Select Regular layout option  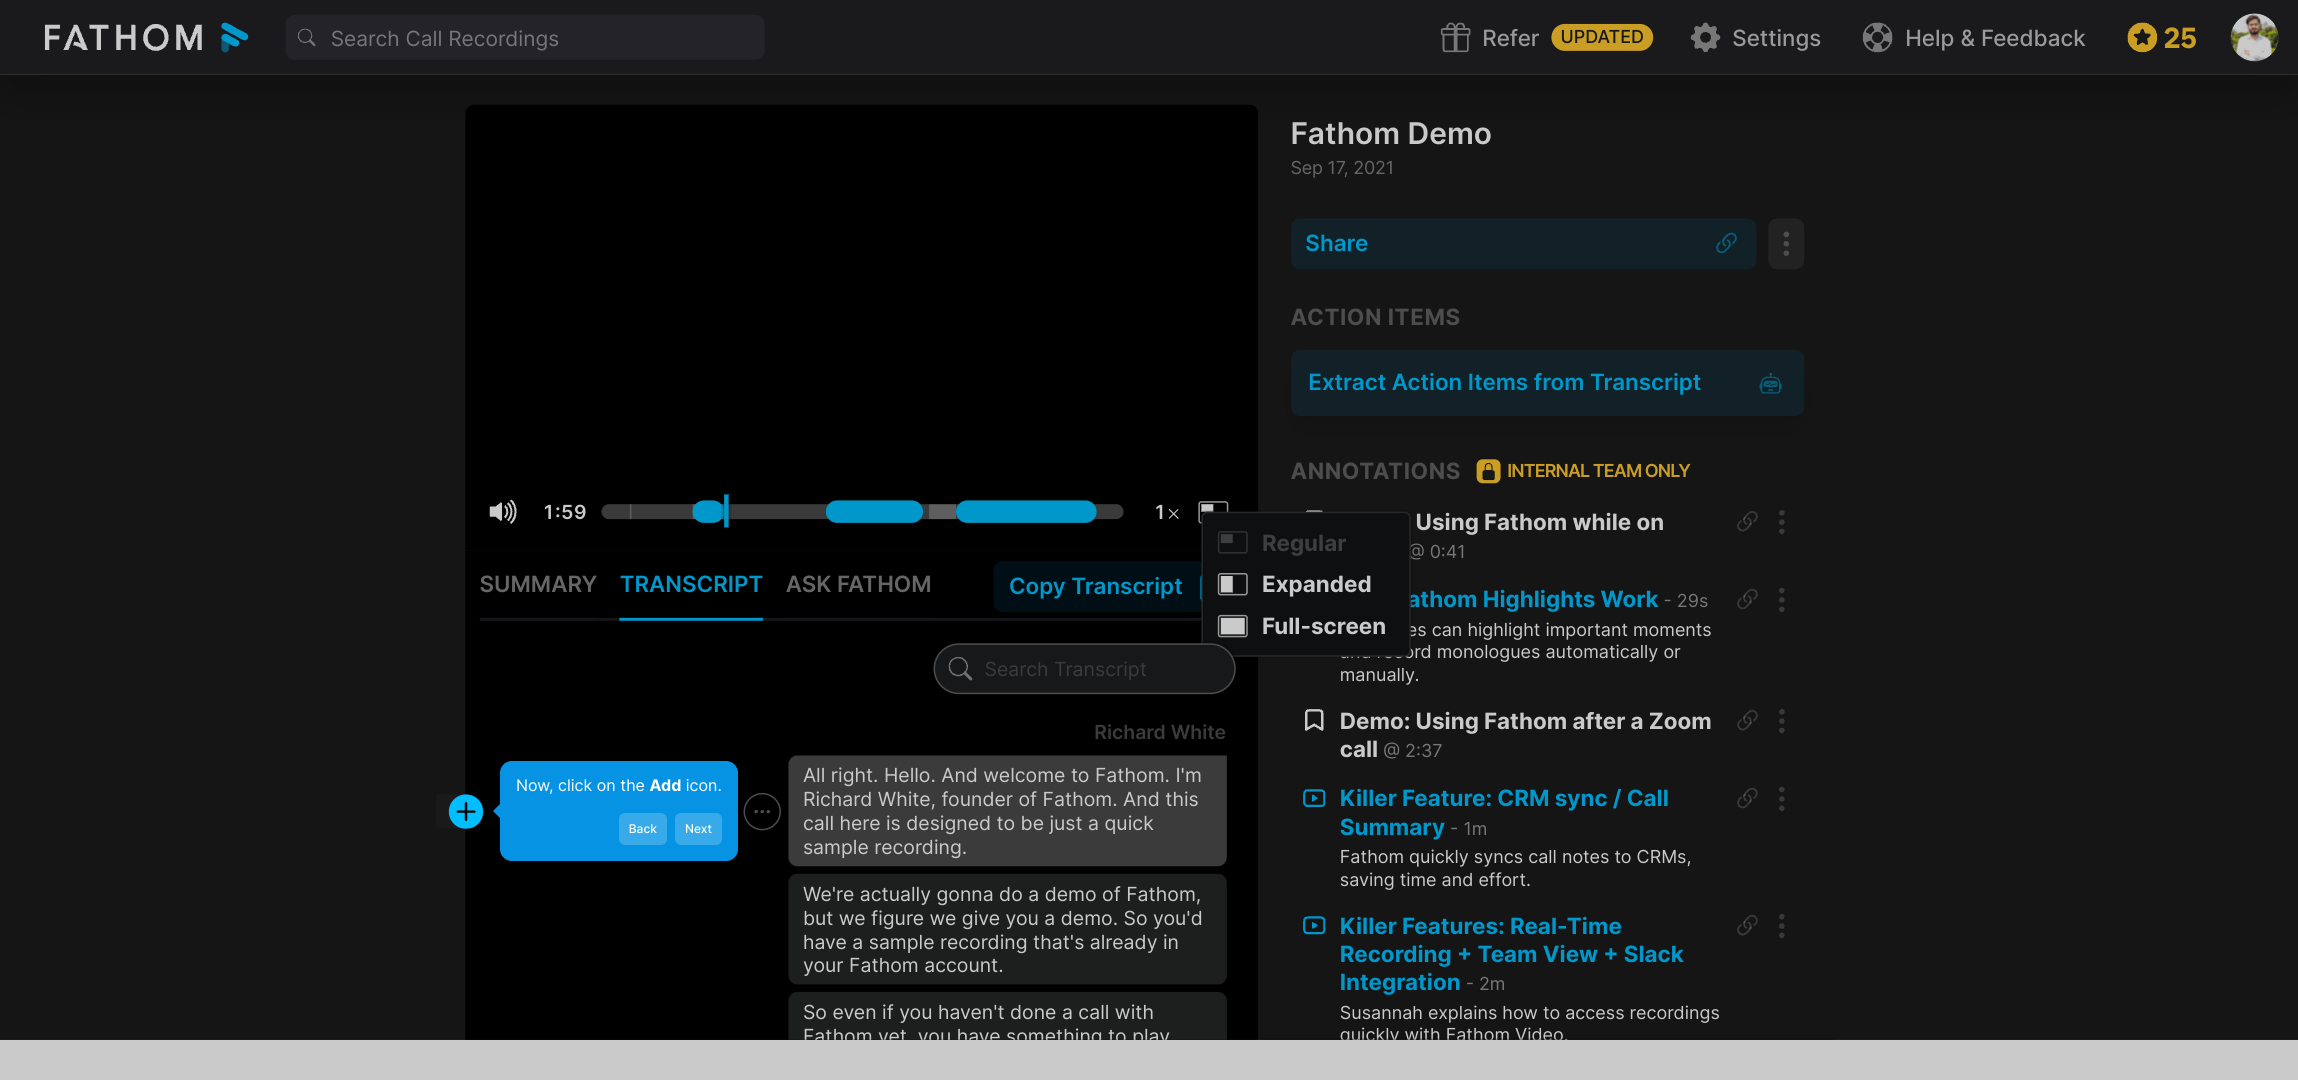[x=1305, y=543]
